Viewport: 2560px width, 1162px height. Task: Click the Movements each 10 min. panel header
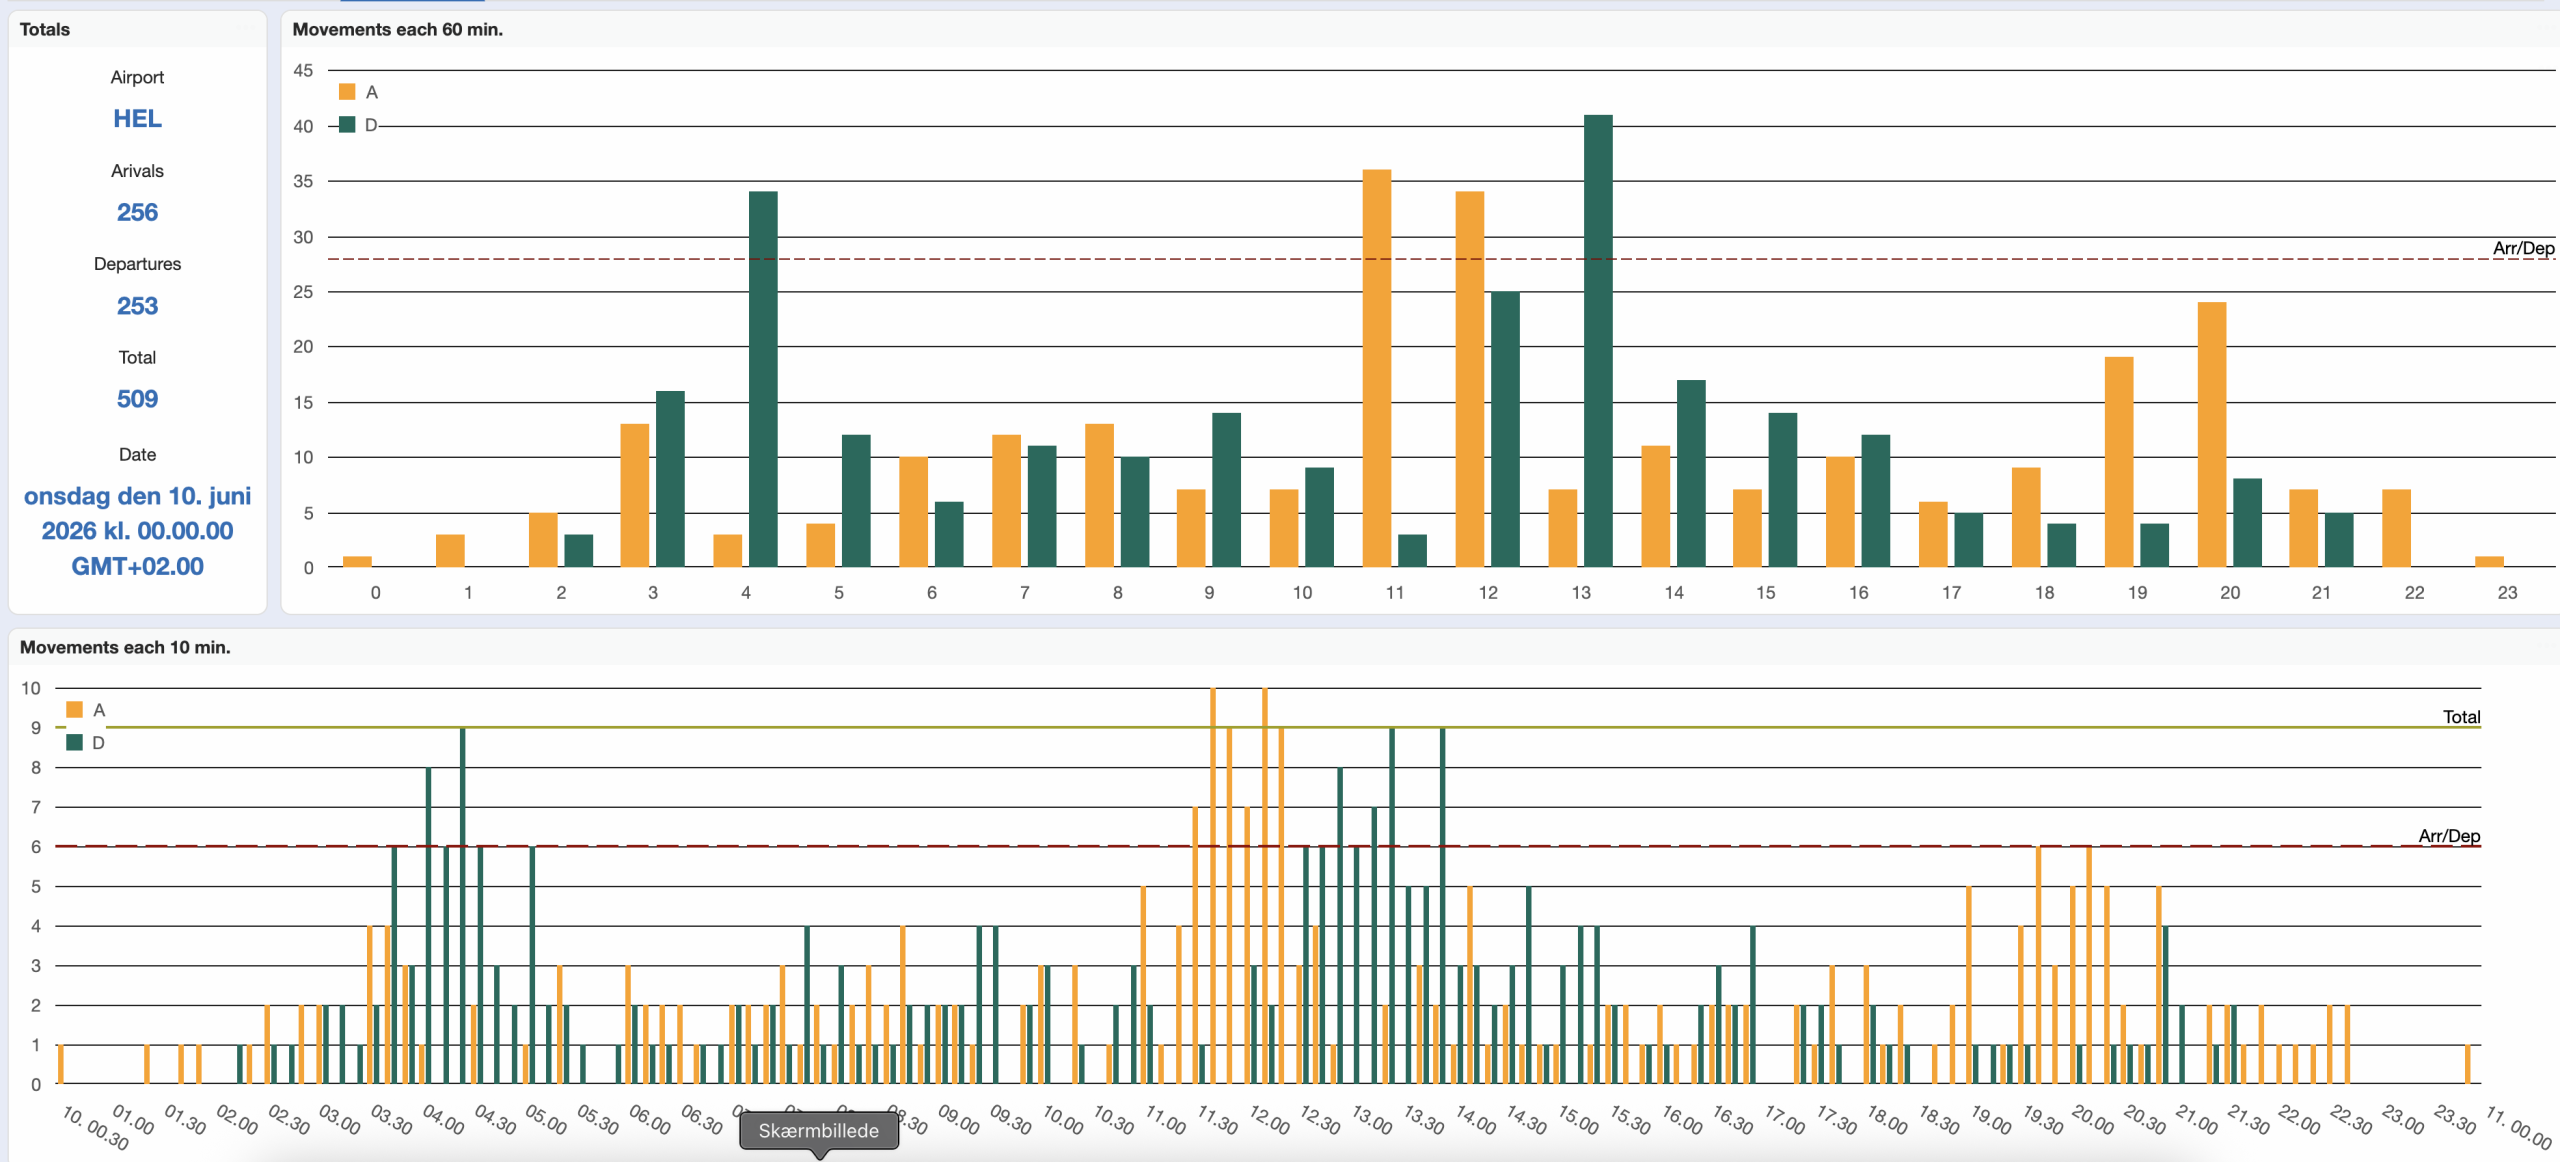coord(125,648)
